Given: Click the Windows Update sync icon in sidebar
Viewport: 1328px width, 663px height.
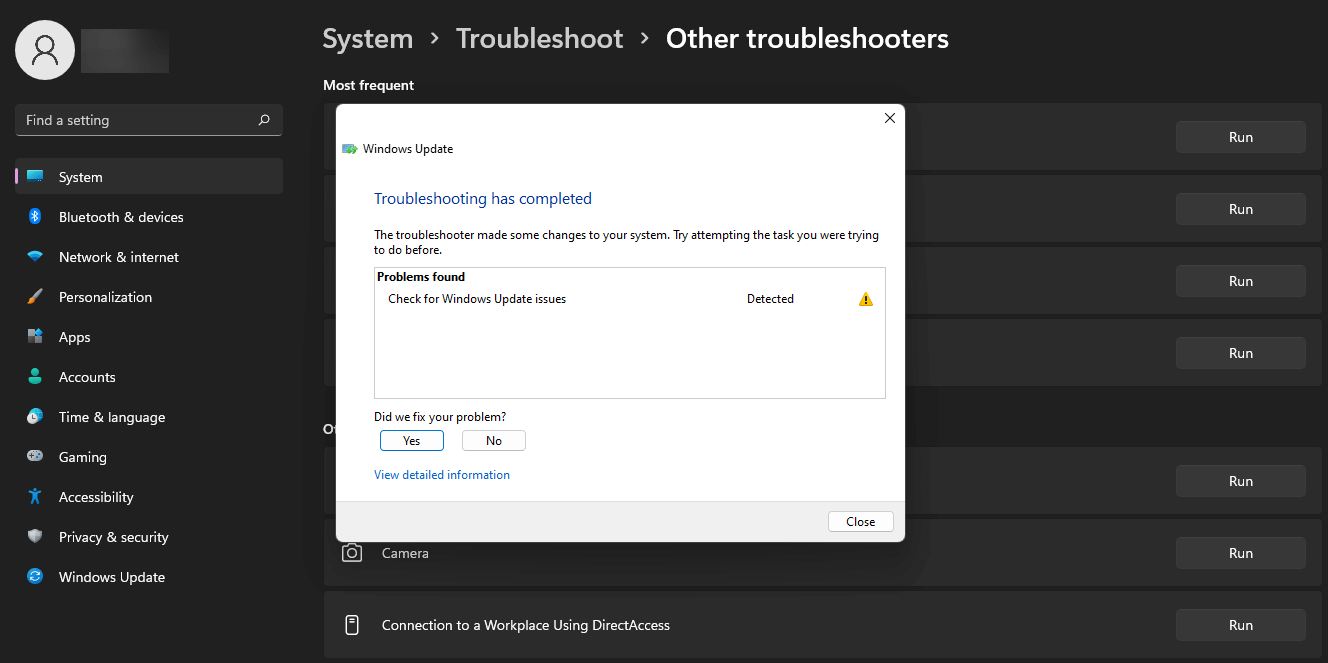Looking at the screenshot, I should coord(35,577).
